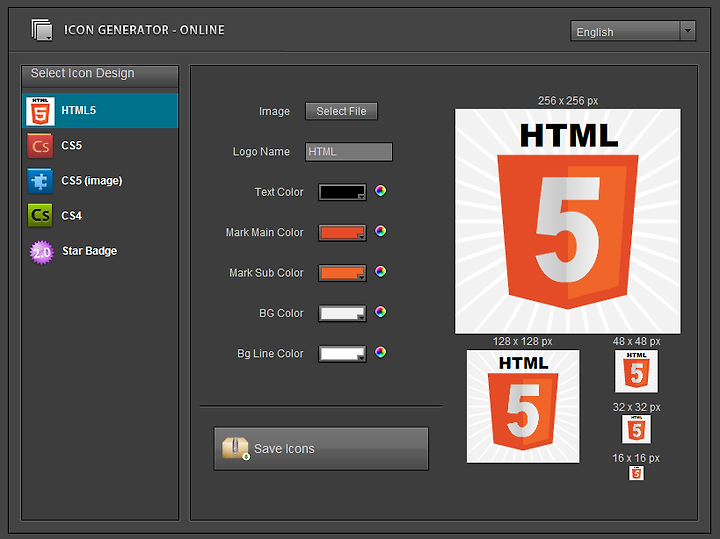Screen dimensions: 720x539
Task: Click the Logo Name label
Action: [261, 152]
